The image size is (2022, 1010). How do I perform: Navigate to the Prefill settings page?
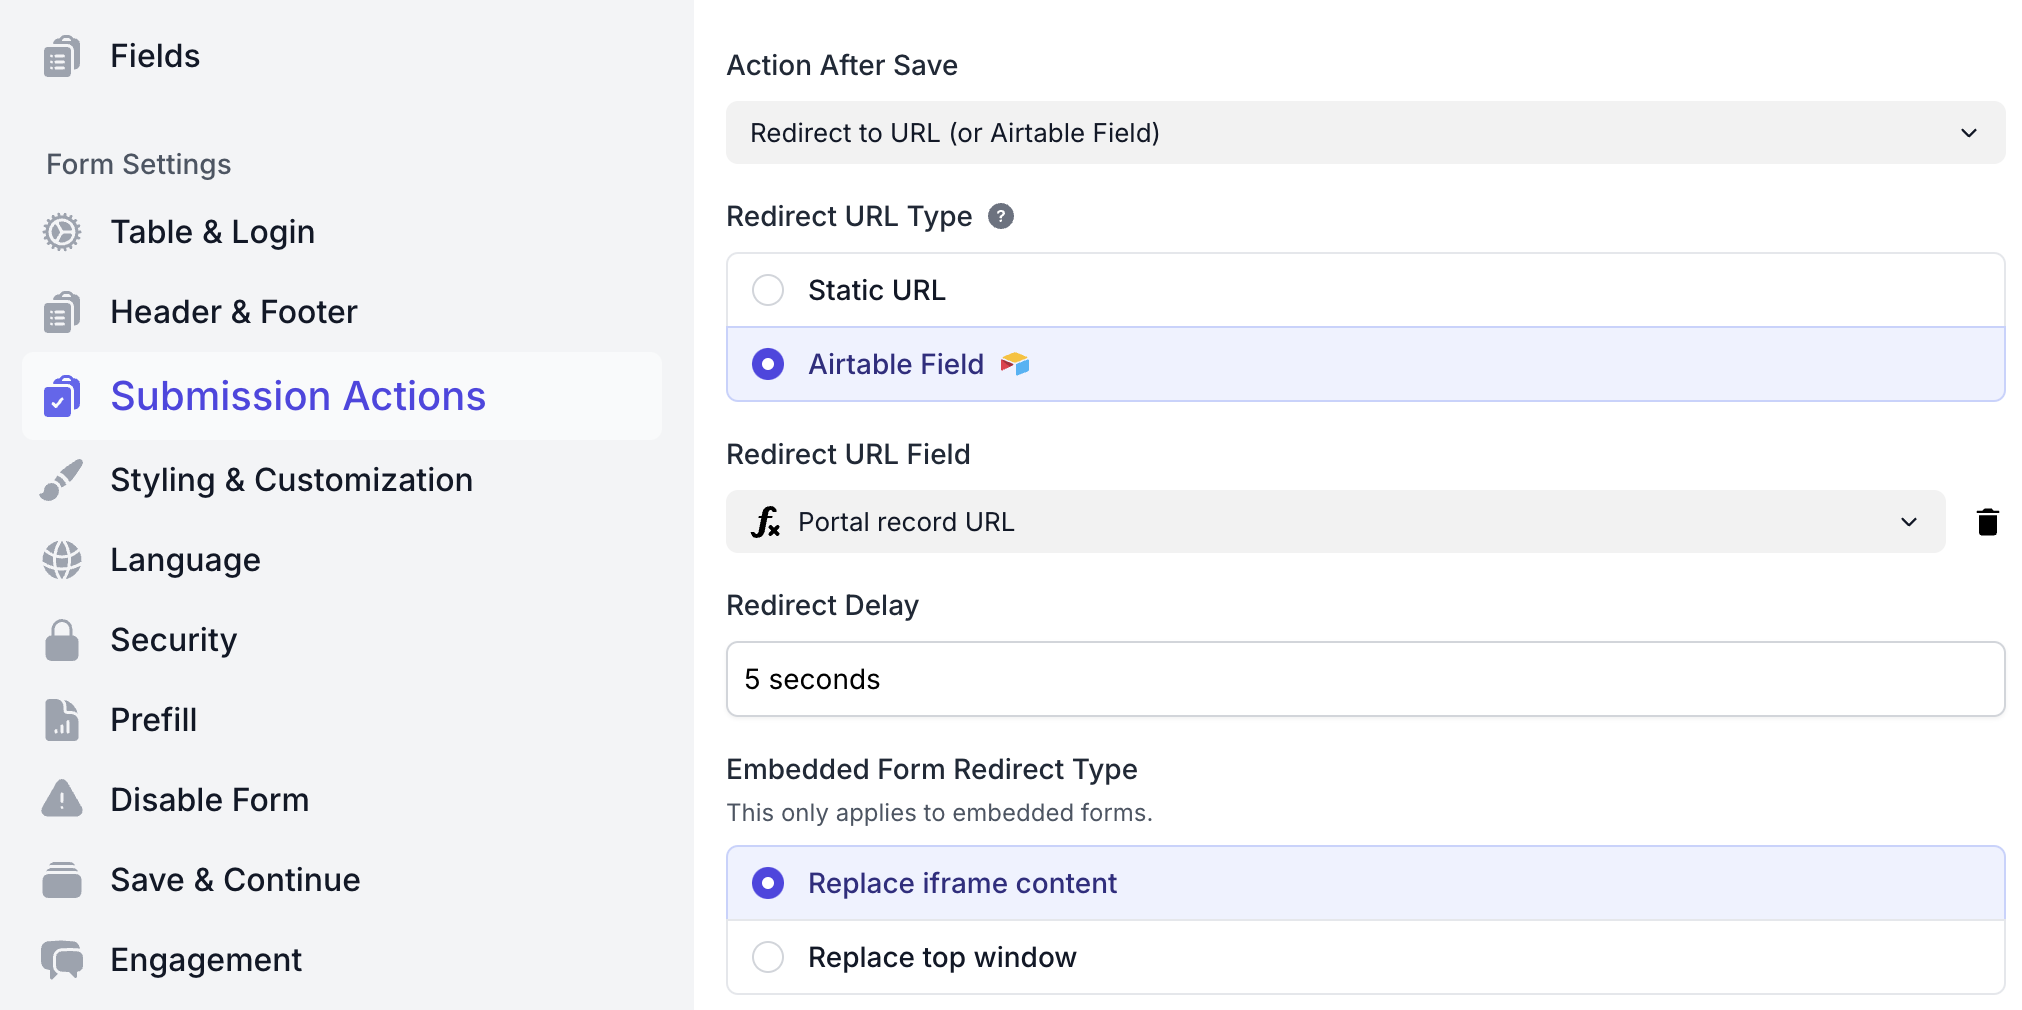point(153,720)
